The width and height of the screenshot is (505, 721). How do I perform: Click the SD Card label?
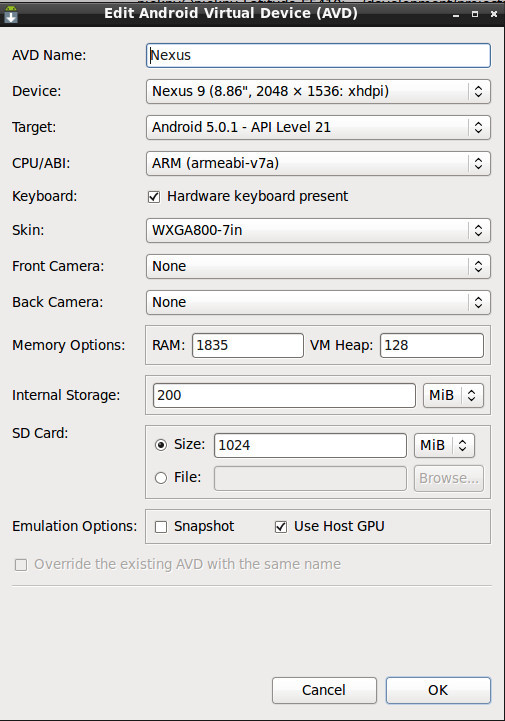[x=40, y=433]
